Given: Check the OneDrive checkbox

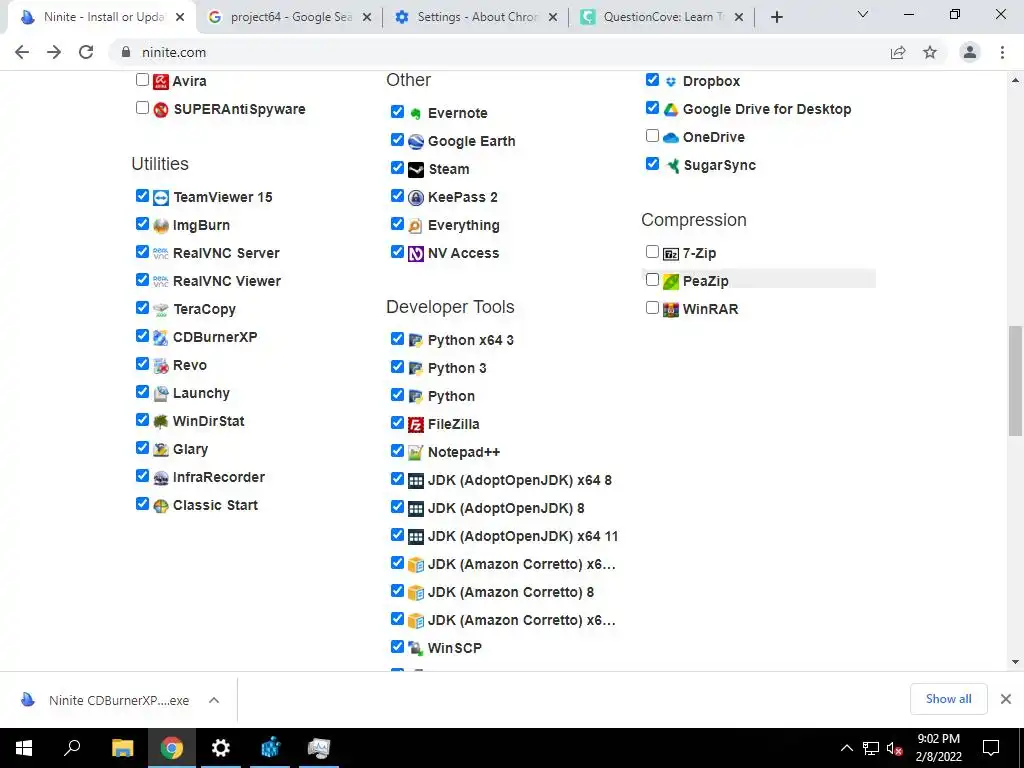Looking at the screenshot, I should pyautogui.click(x=652, y=136).
